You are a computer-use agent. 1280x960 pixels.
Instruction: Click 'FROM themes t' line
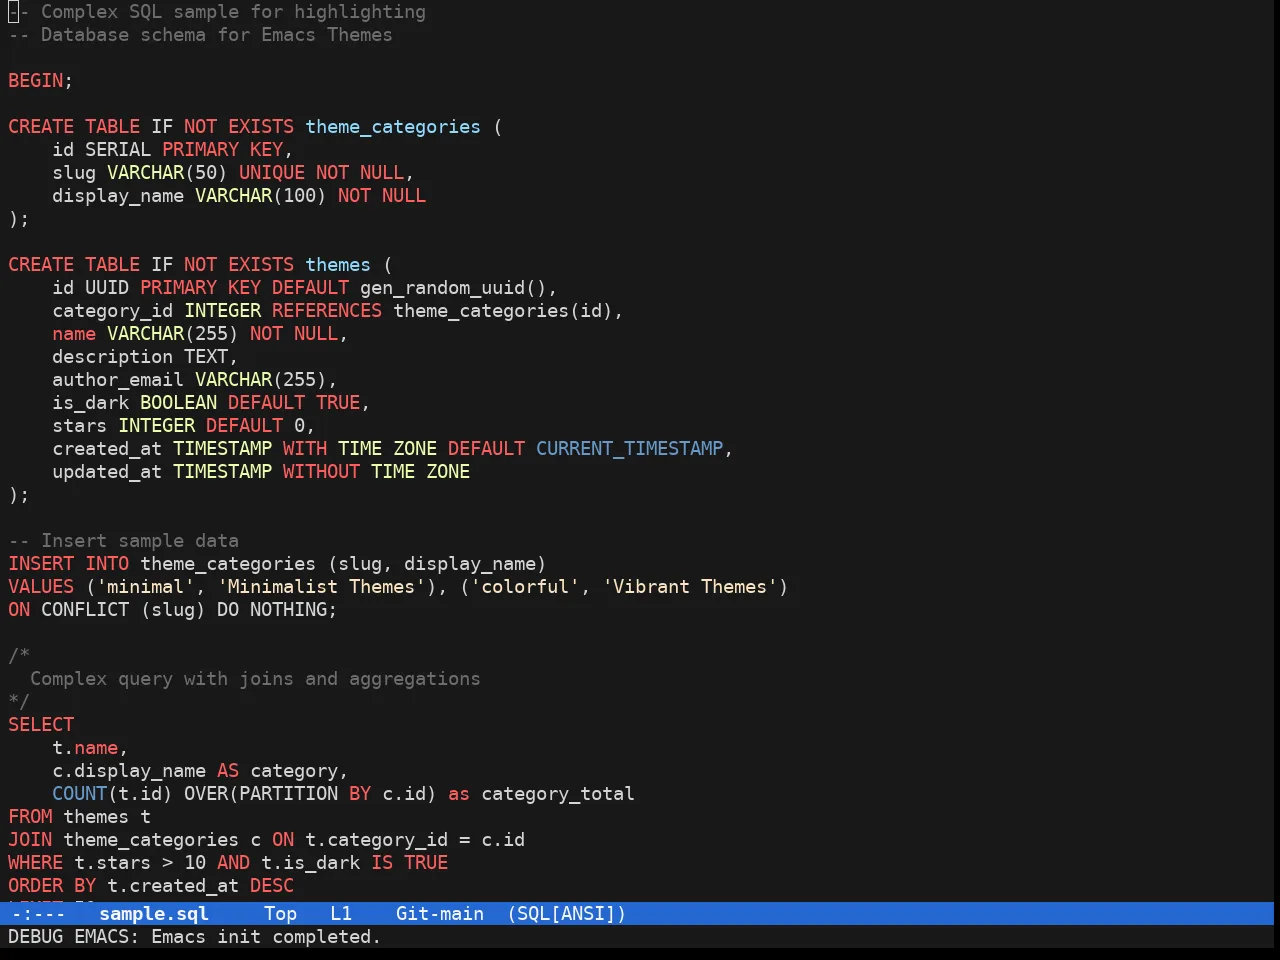point(80,816)
